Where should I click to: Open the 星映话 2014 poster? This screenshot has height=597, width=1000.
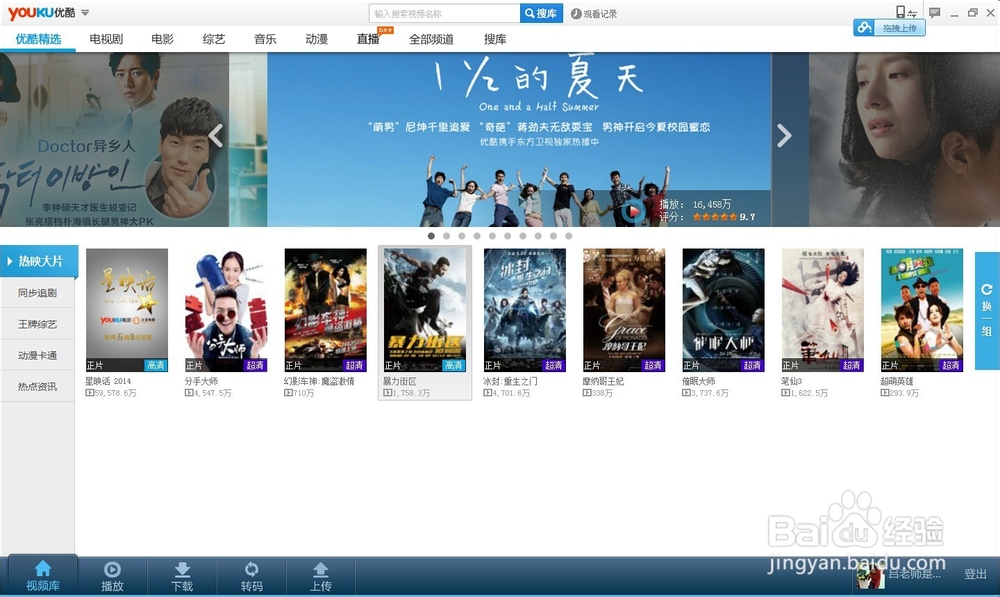pos(127,310)
